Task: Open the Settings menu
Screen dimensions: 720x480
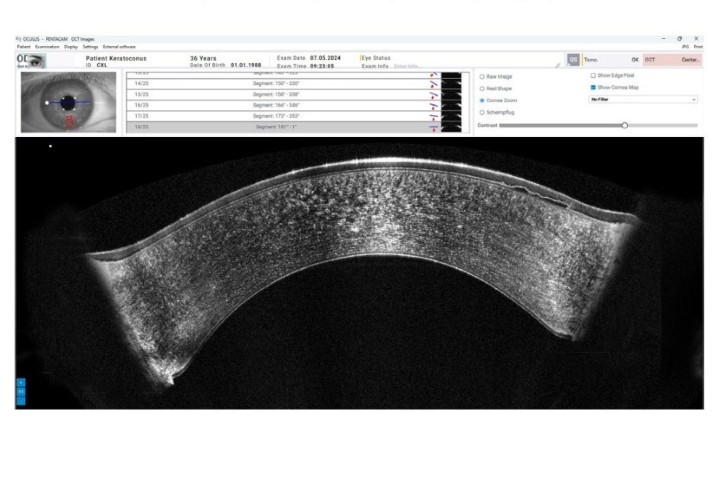Action: coord(90,46)
